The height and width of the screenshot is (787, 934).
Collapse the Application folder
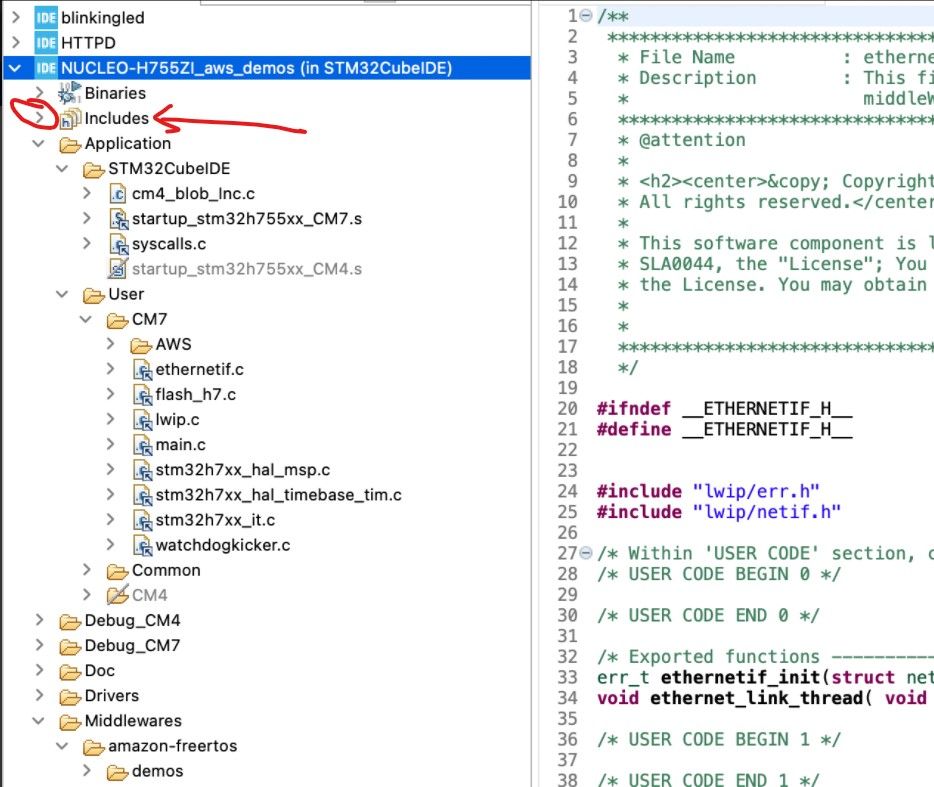click(x=39, y=144)
